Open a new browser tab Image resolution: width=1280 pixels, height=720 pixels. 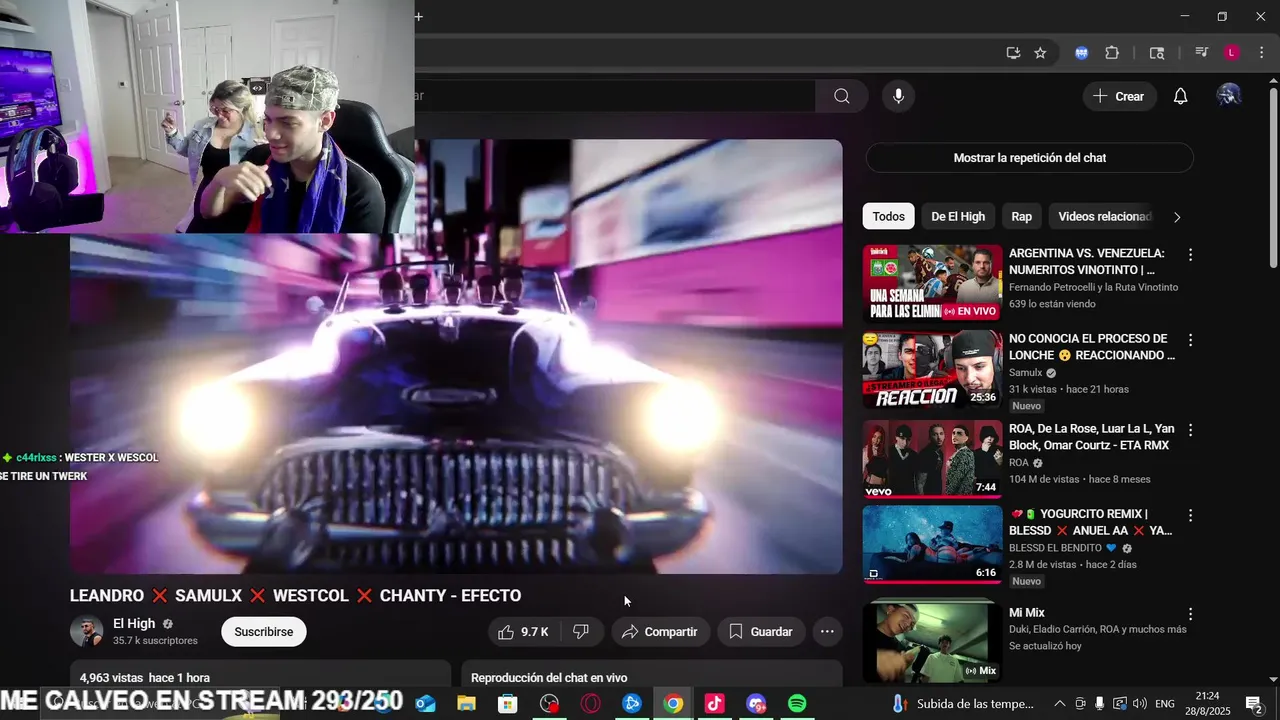tap(419, 16)
